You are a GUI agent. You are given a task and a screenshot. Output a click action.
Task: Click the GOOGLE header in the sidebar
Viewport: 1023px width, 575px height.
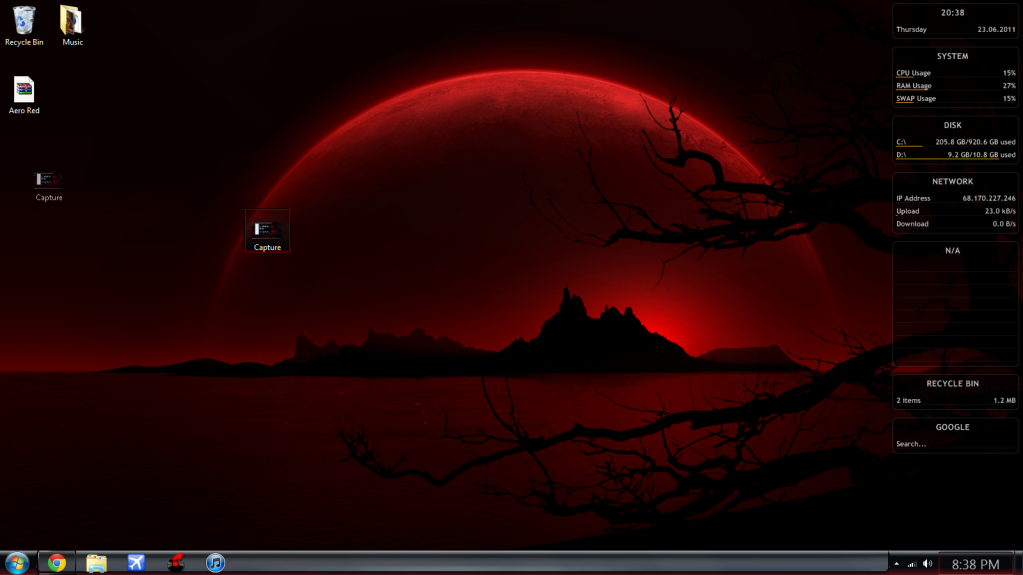(953, 427)
